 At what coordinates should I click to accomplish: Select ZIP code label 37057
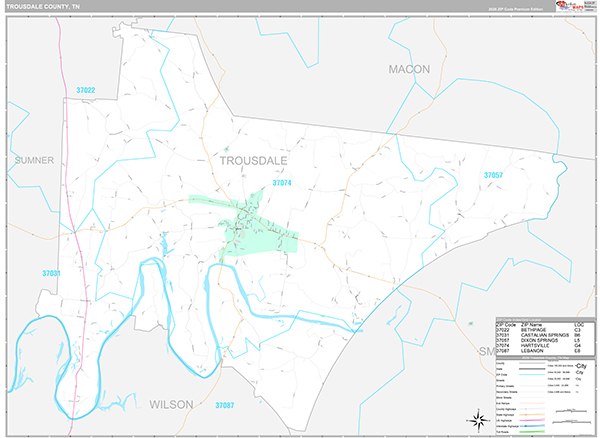496,175
